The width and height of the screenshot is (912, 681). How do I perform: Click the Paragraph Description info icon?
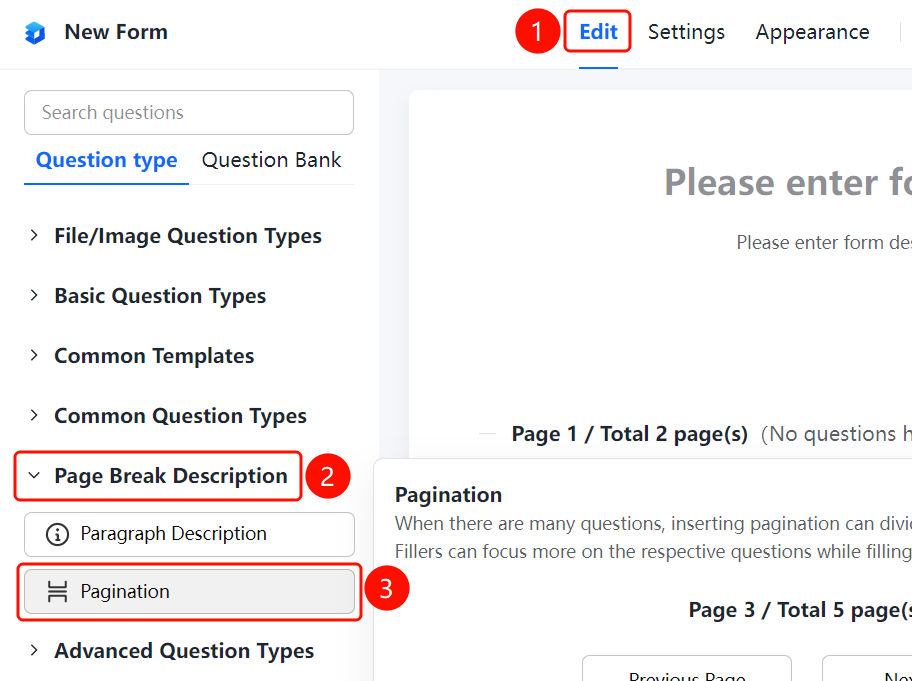(x=57, y=534)
